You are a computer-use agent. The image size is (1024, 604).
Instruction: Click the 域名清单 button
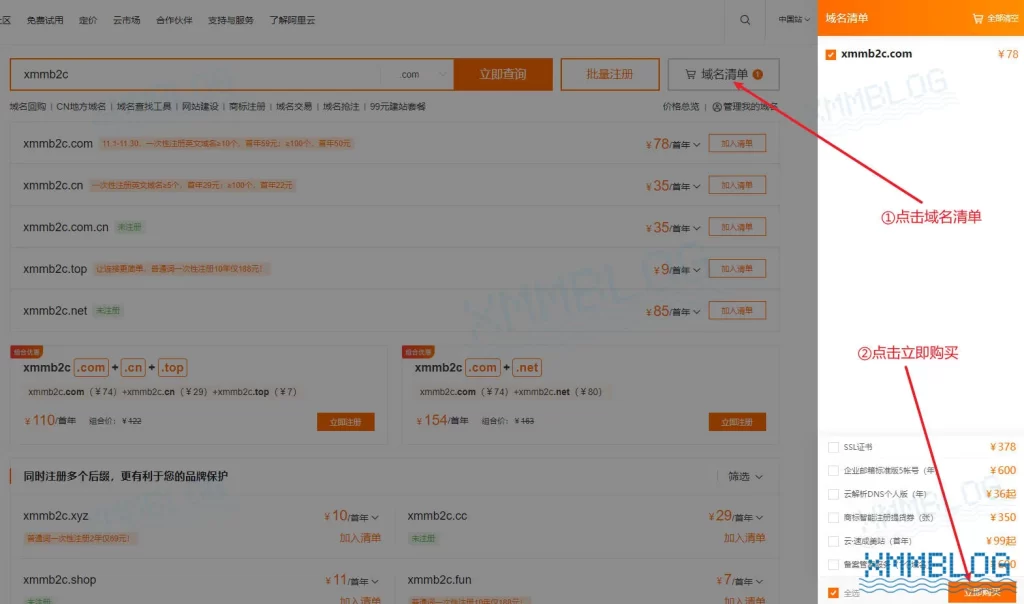724,74
